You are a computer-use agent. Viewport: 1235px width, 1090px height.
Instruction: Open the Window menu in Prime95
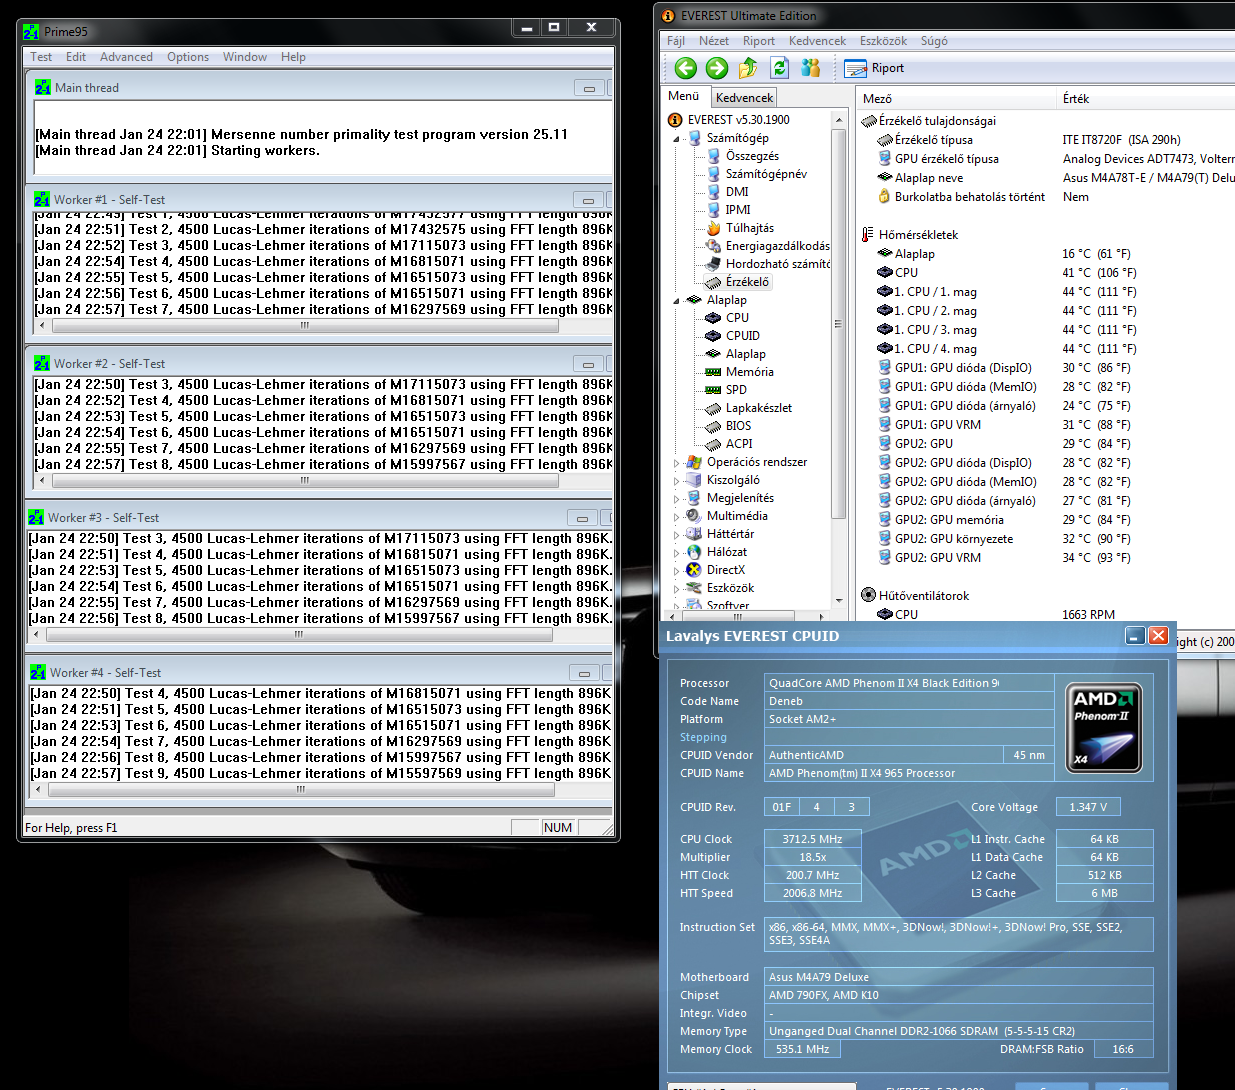click(x=245, y=57)
